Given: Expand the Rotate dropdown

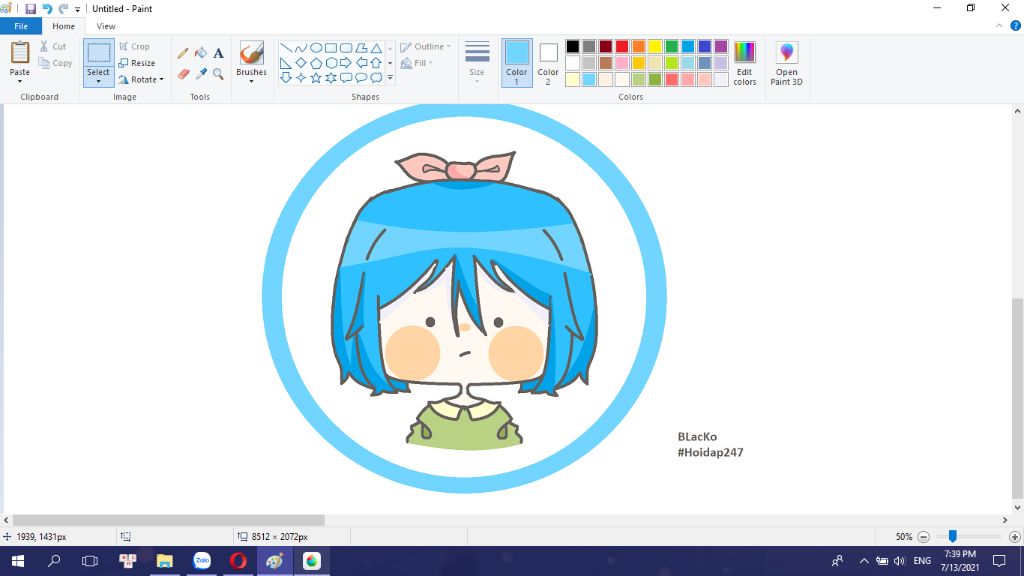Looking at the screenshot, I should pos(161,80).
